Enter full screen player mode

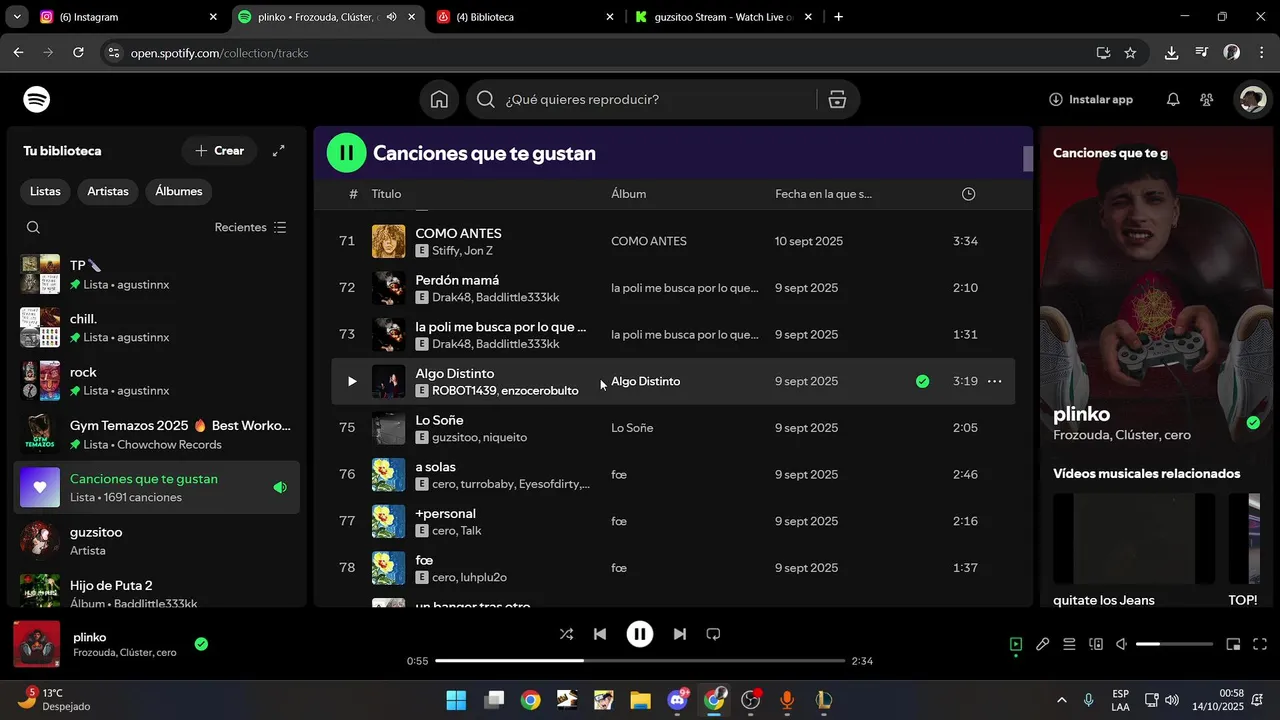1260,645
